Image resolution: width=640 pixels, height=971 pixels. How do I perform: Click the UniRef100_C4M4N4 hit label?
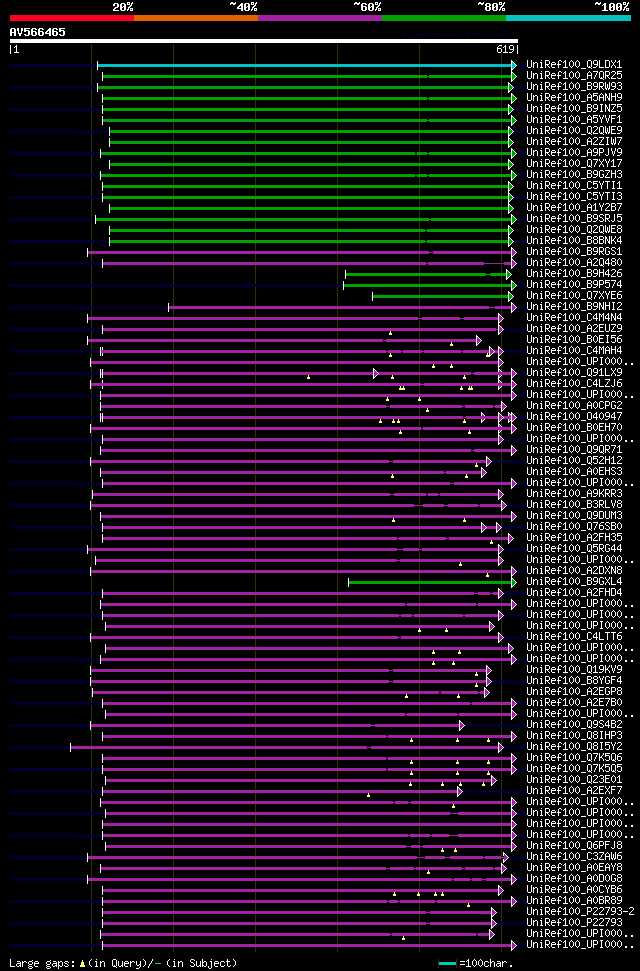574,318
